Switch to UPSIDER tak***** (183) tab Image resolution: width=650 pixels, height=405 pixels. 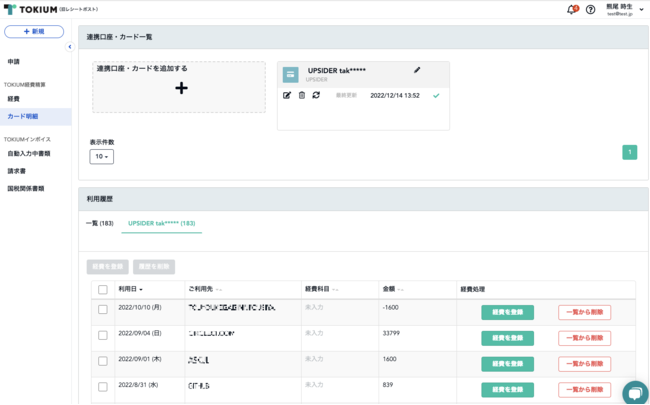162,223
